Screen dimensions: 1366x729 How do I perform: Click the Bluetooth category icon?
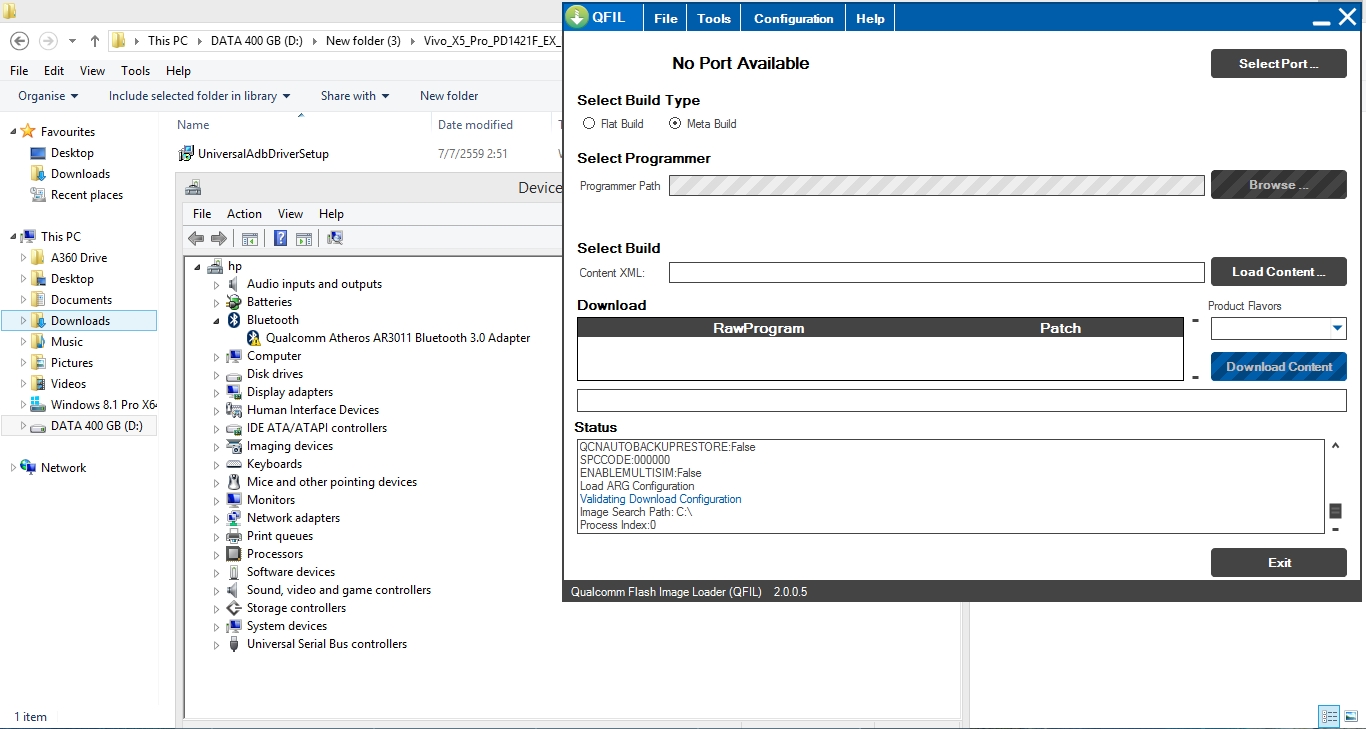(x=234, y=320)
